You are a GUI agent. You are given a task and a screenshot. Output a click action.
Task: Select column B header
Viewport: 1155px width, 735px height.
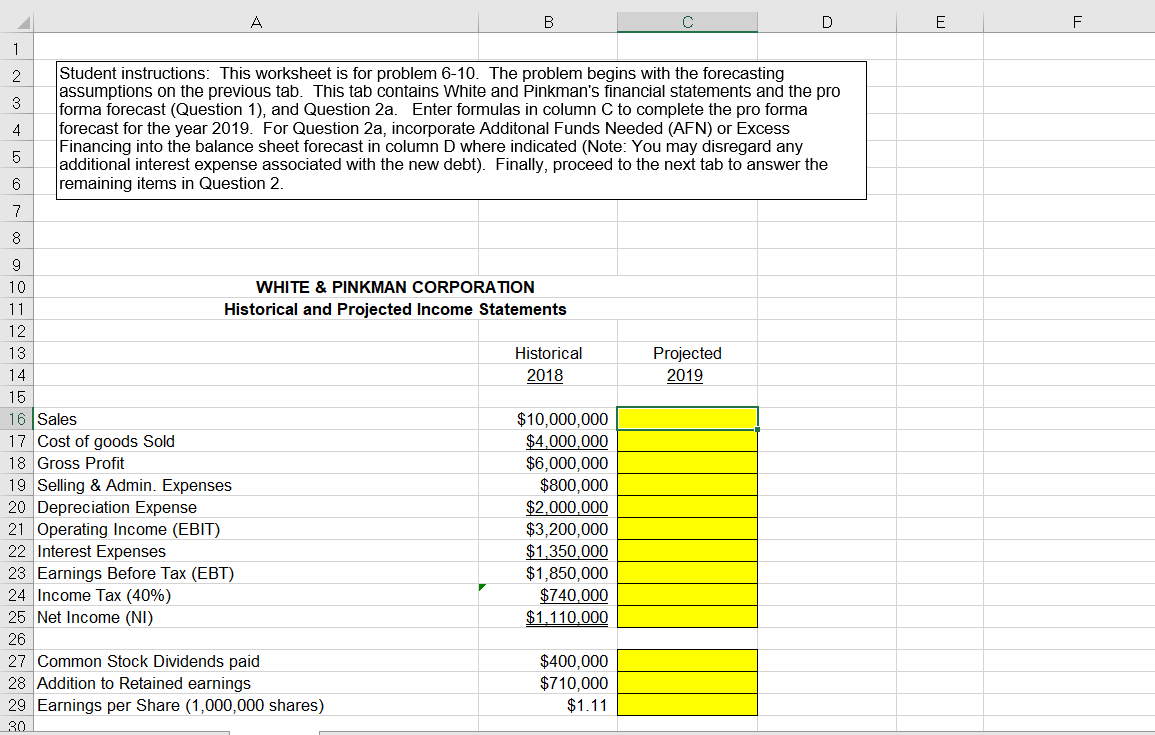point(548,22)
